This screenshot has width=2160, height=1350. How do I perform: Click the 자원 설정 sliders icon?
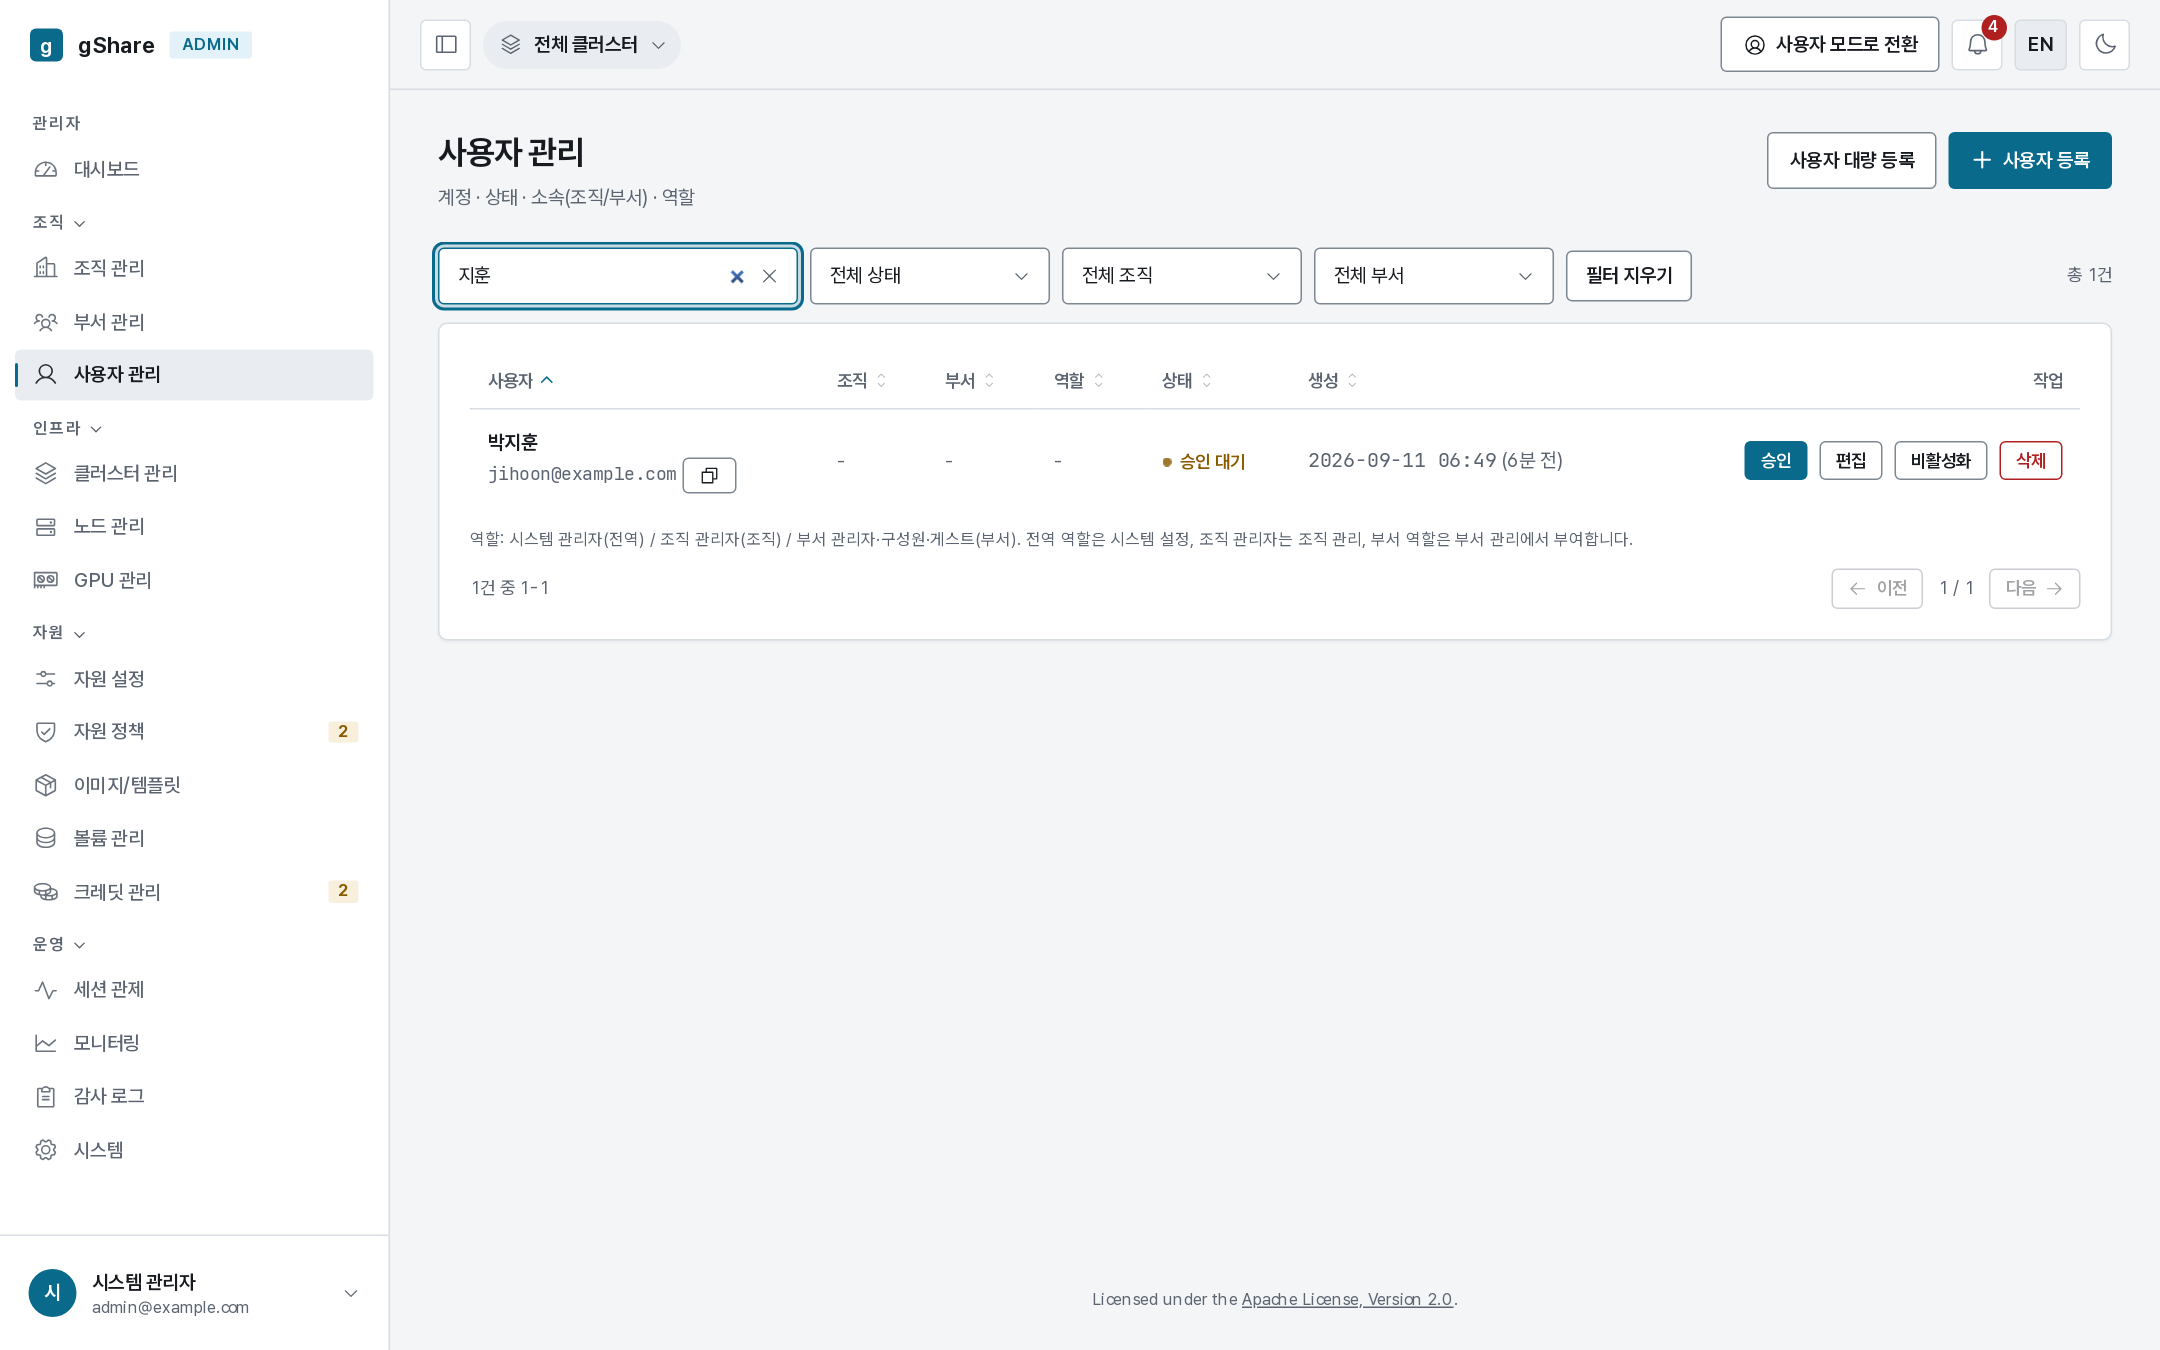[46, 679]
